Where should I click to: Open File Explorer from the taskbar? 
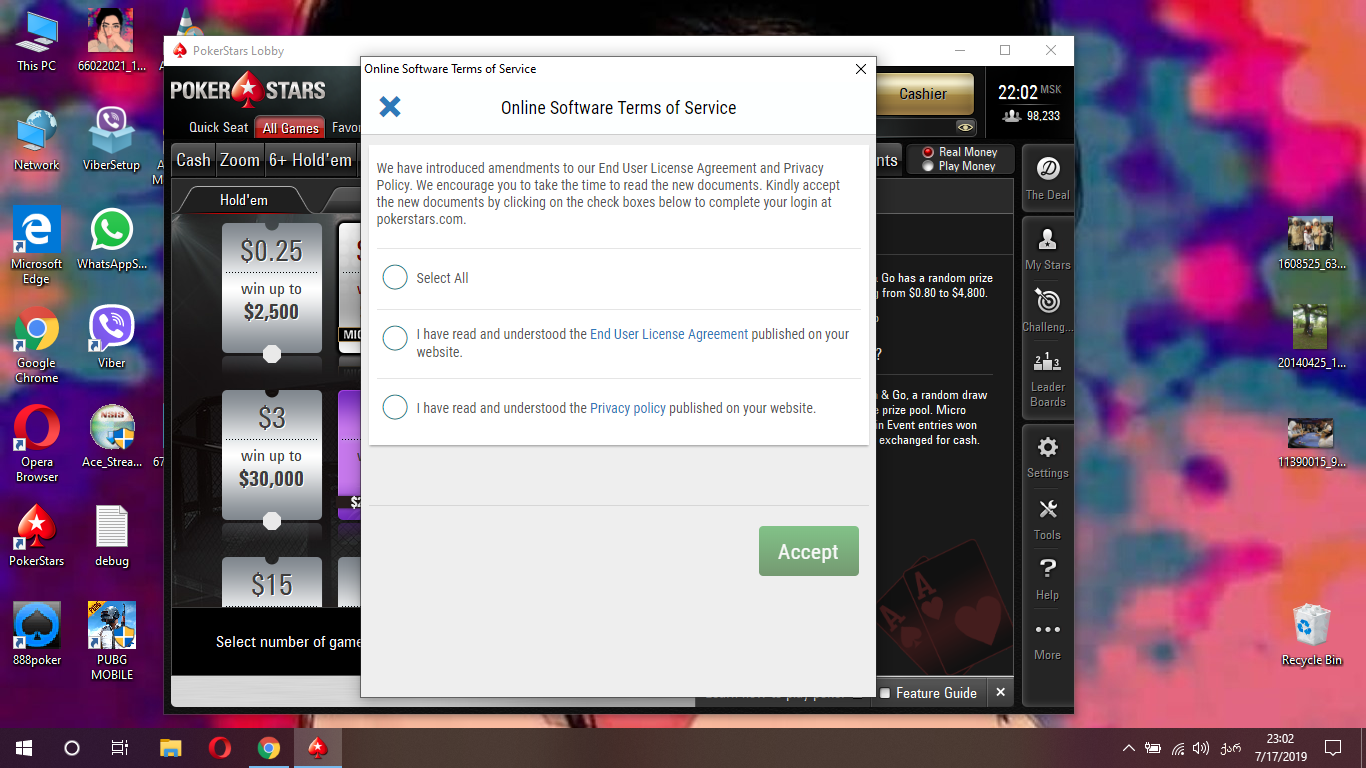(x=171, y=748)
